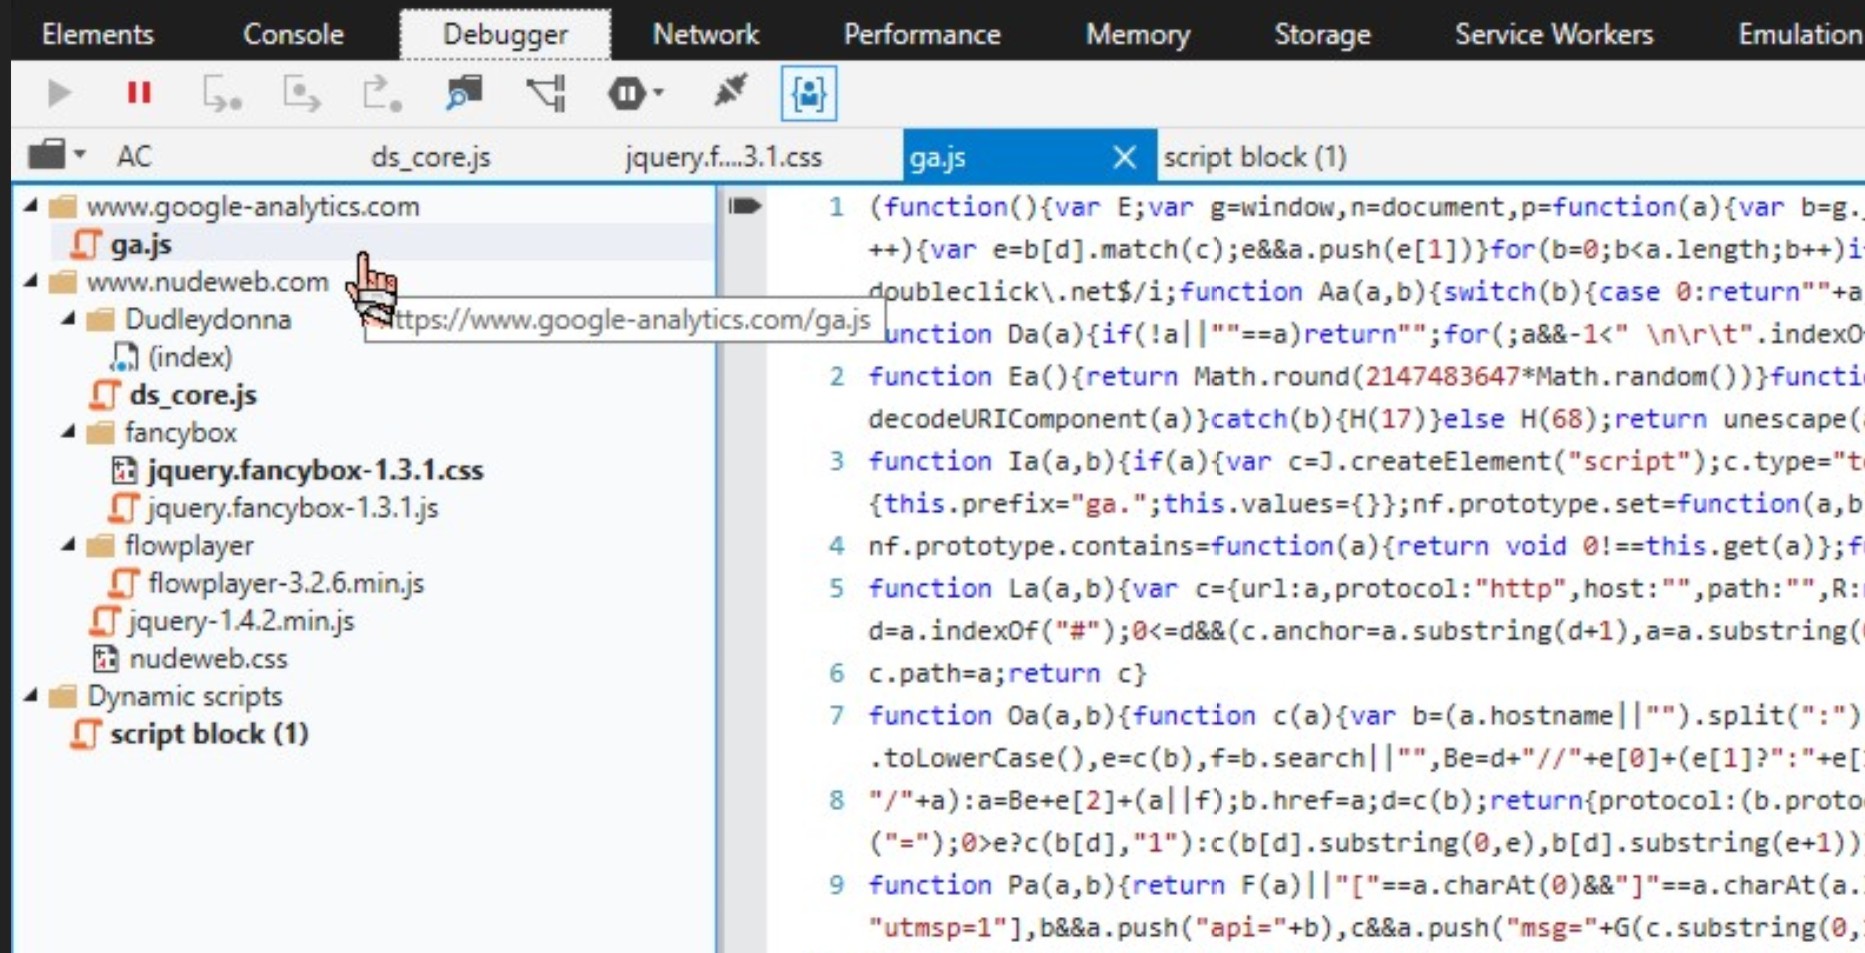The width and height of the screenshot is (1865, 953).
Task: Click the Step out icon
Action: tap(381, 94)
